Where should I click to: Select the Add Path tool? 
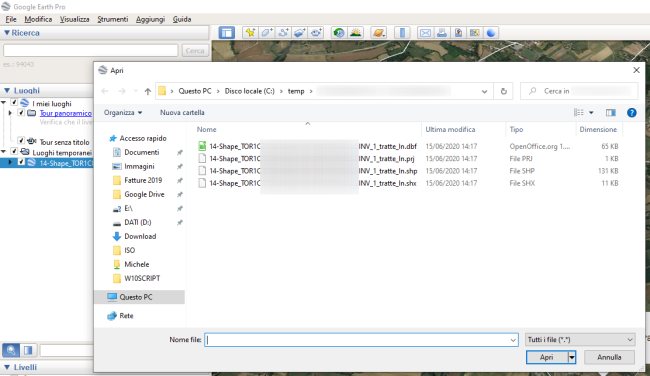[x=283, y=33]
